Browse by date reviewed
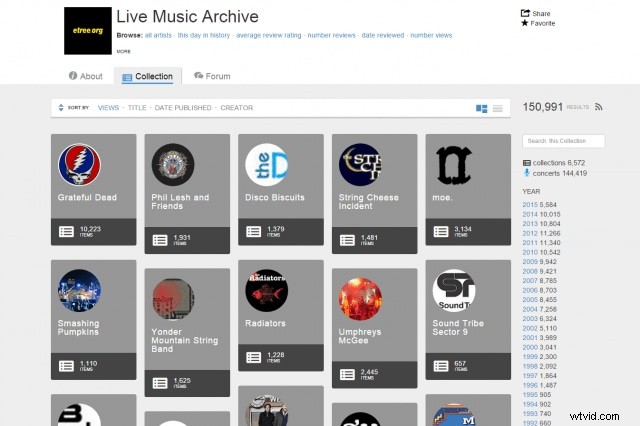This screenshot has width=640, height=426. 383,35
